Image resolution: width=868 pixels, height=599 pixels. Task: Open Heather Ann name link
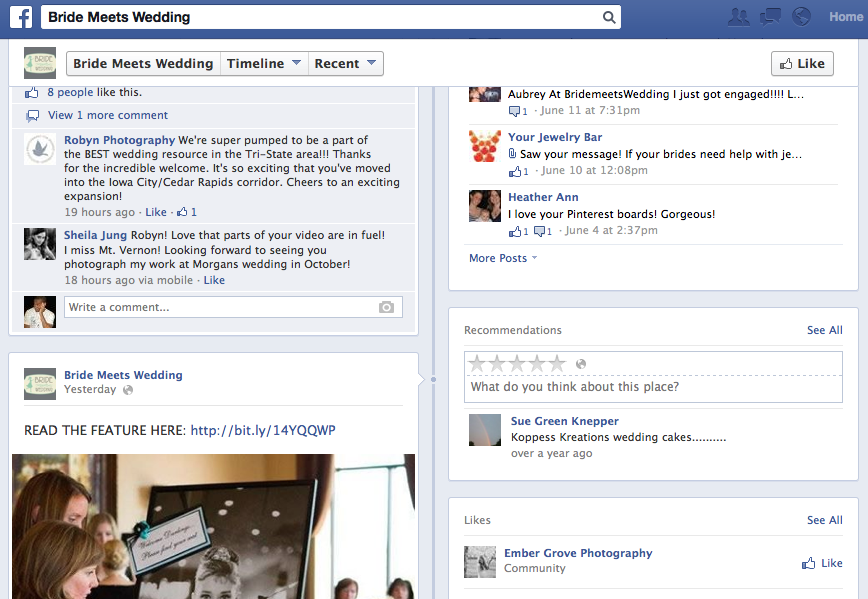point(543,197)
